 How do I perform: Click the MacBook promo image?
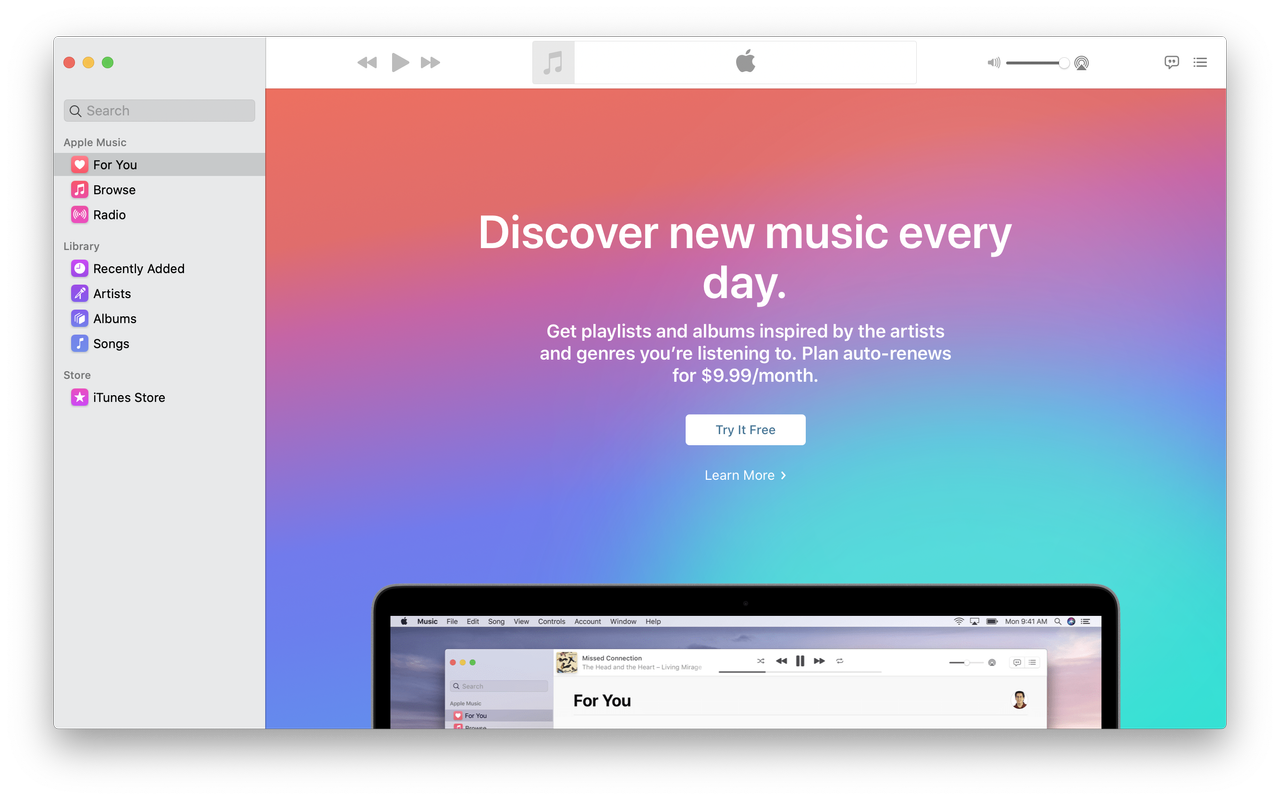[x=745, y=657]
